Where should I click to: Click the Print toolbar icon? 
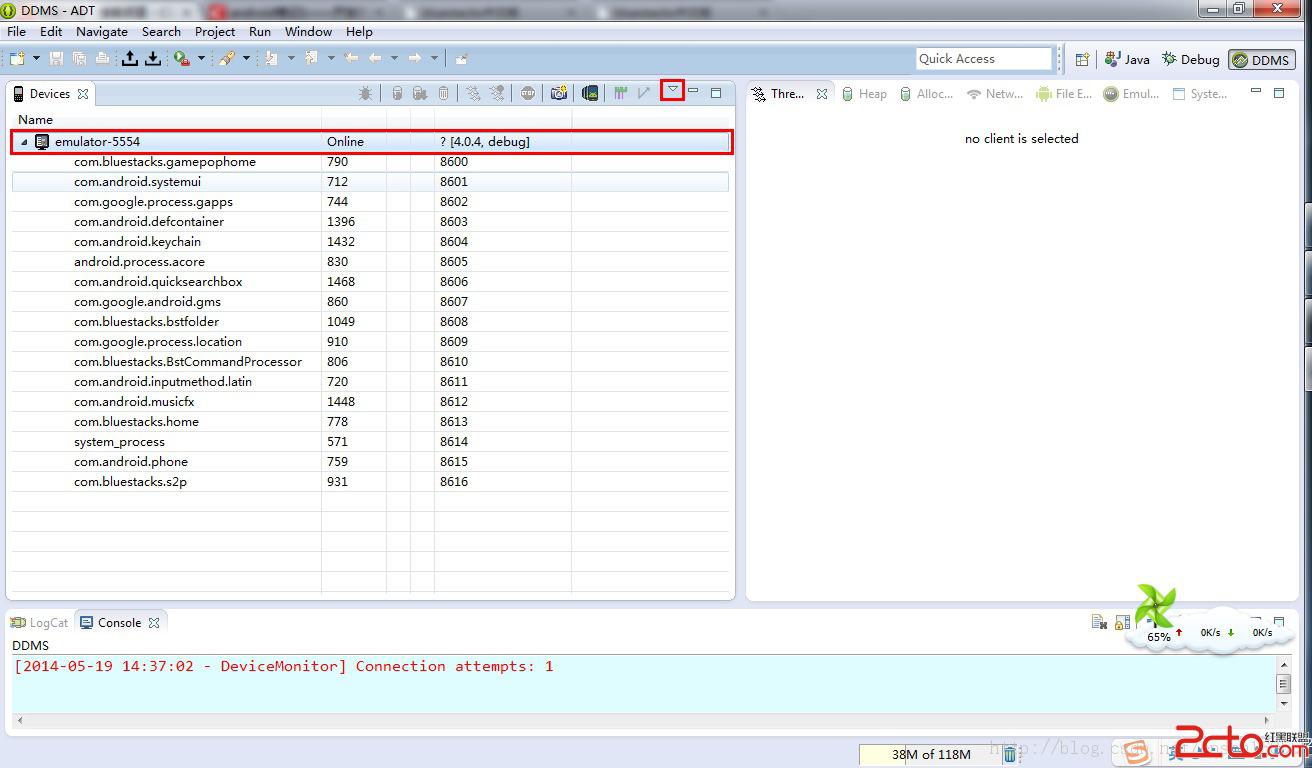pos(102,59)
